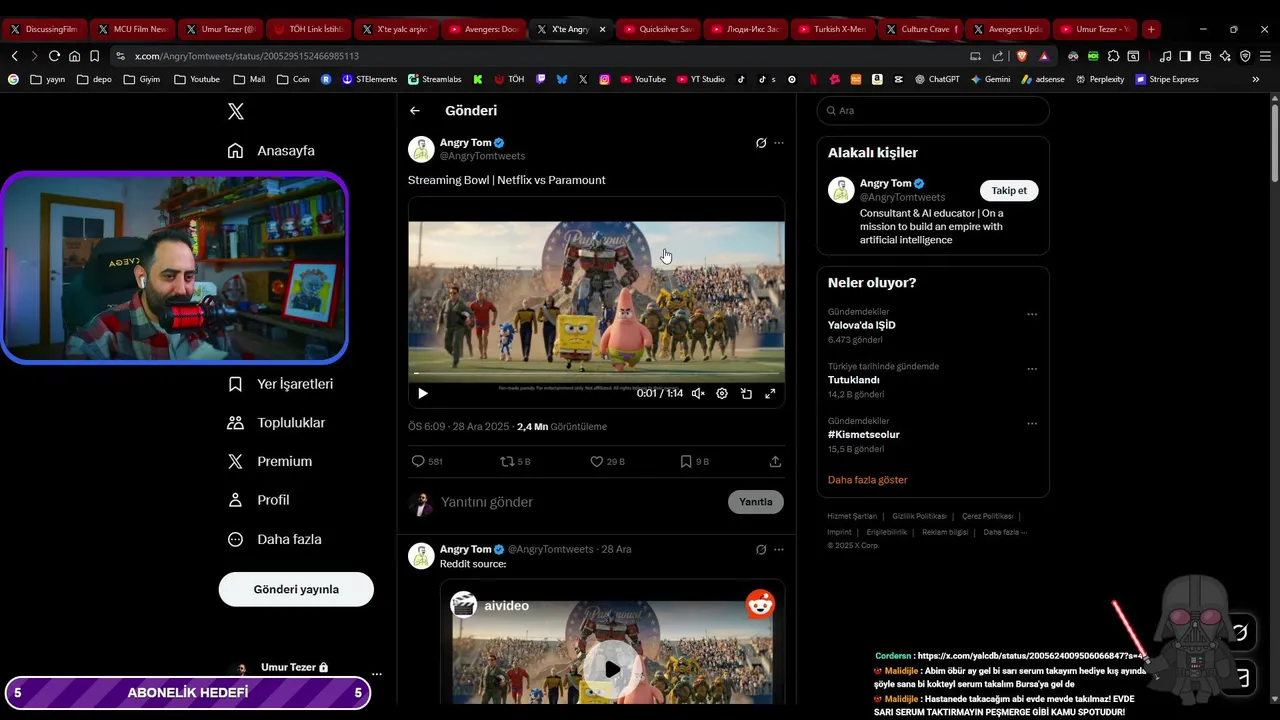This screenshot has height=720, width=1280.
Task: Open Perplexity bookmark
Action: pyautogui.click(x=1100, y=79)
